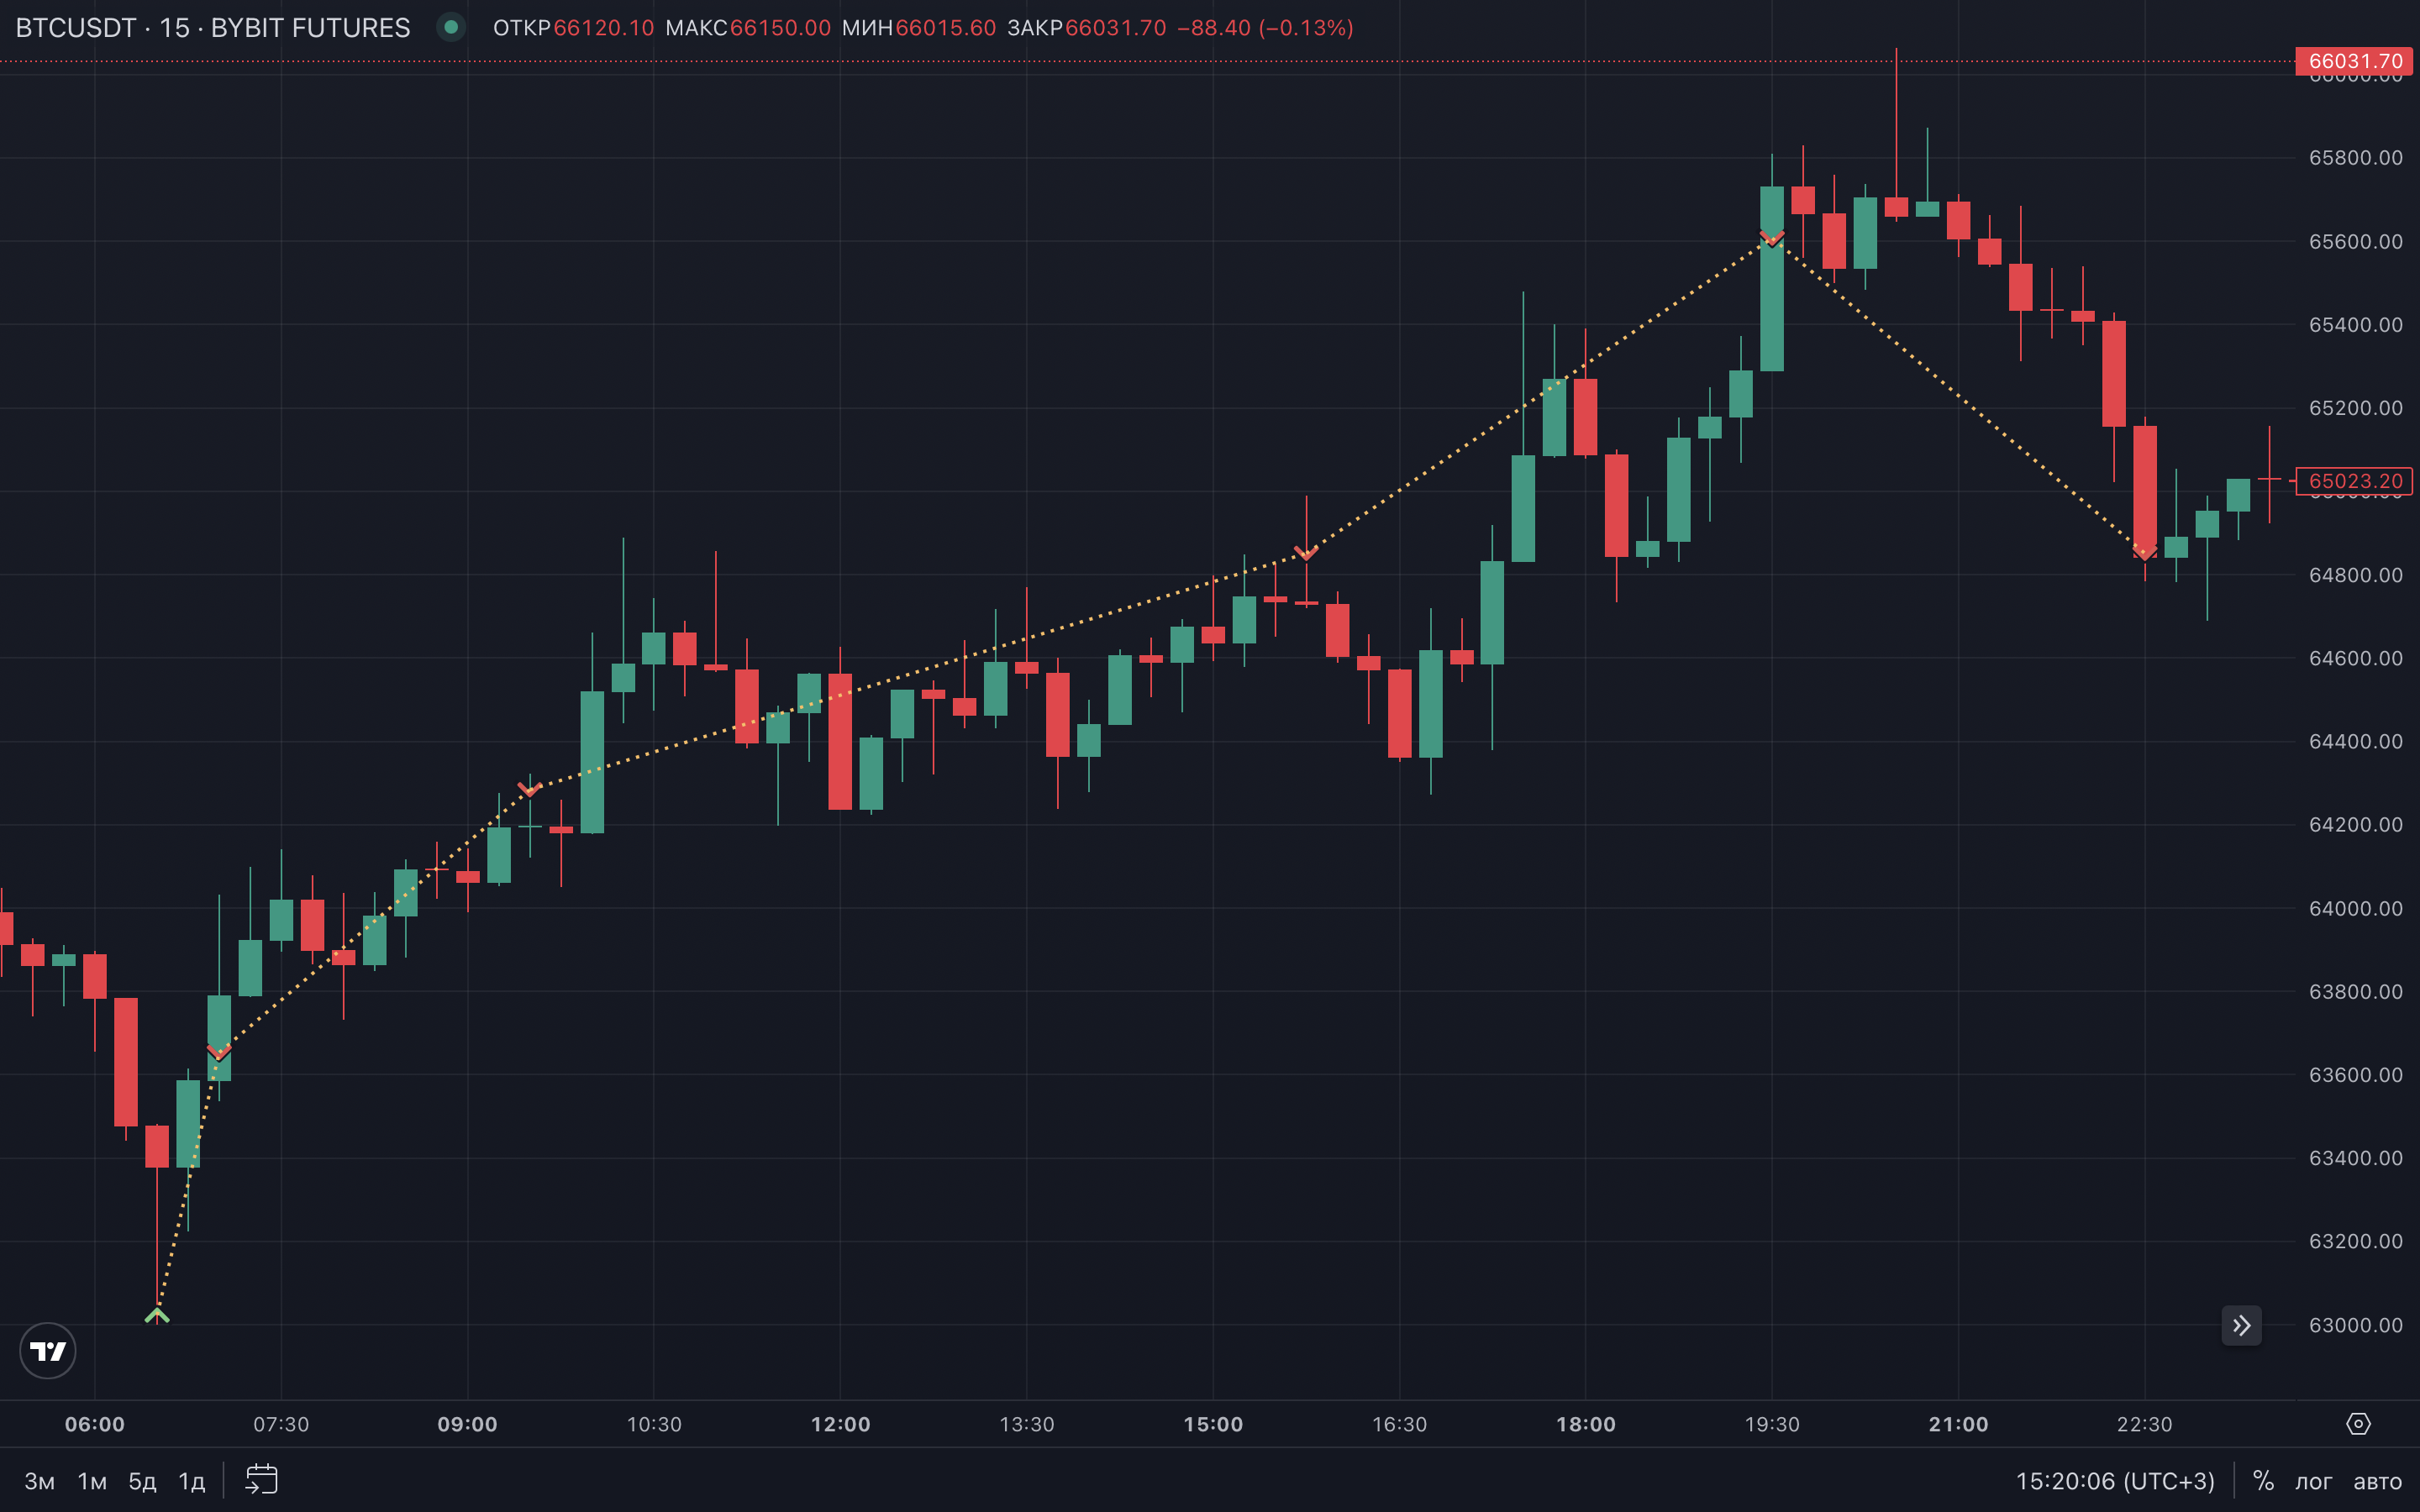
Task: Click the TradingView logo
Action: tap(47, 1351)
